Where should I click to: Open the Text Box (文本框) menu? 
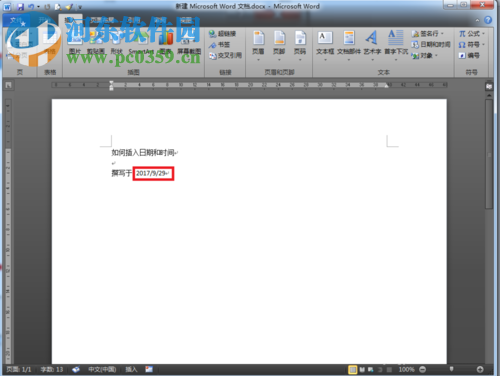coord(325,45)
